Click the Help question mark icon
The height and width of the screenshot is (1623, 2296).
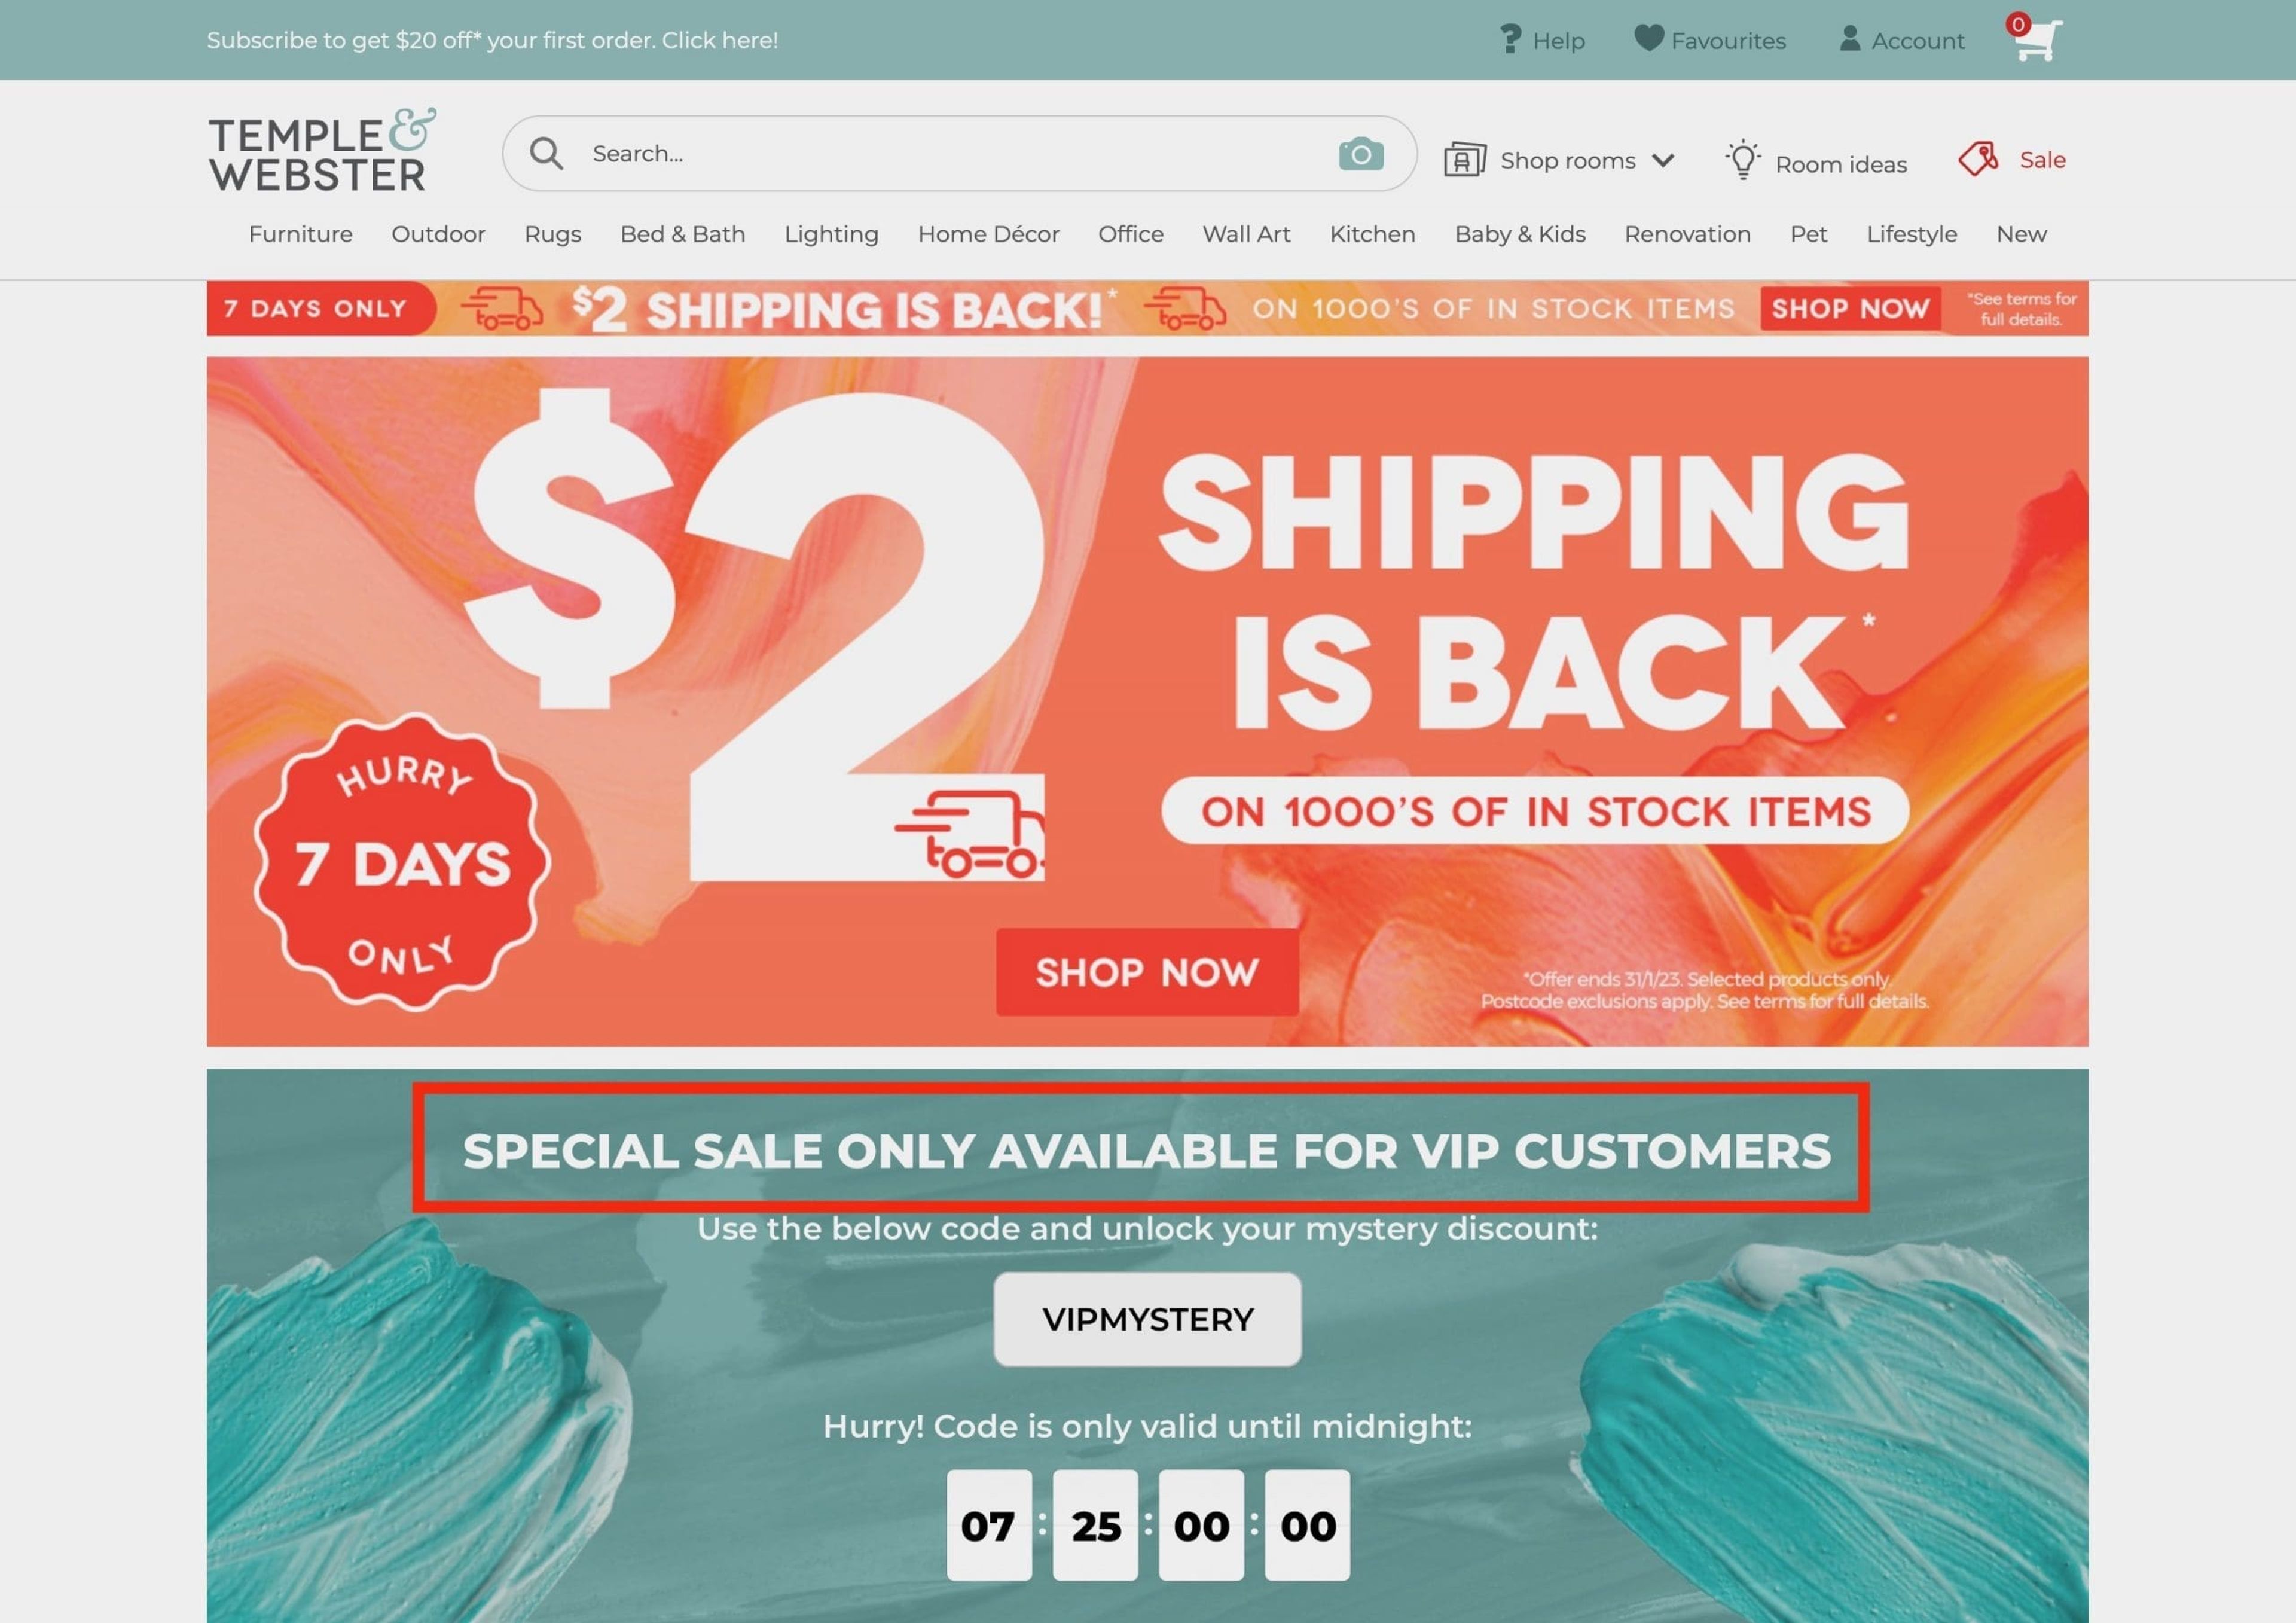[x=1510, y=40]
